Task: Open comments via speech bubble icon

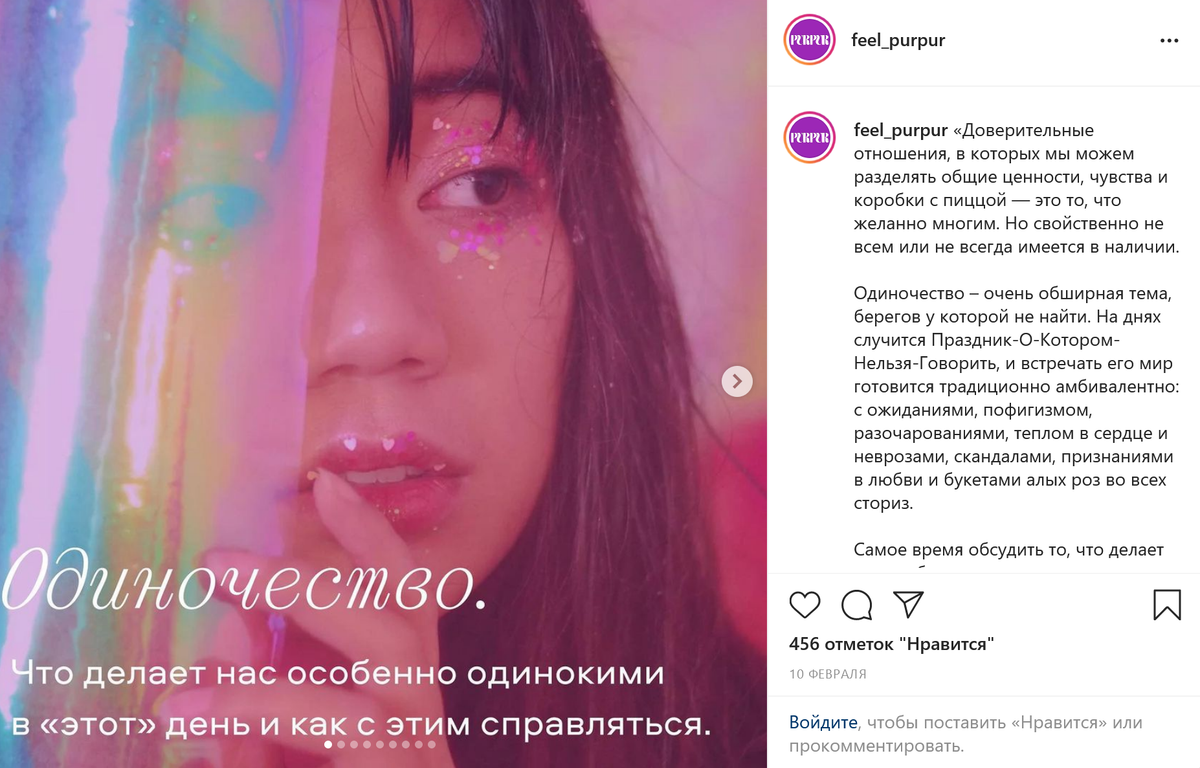Action: coord(857,604)
